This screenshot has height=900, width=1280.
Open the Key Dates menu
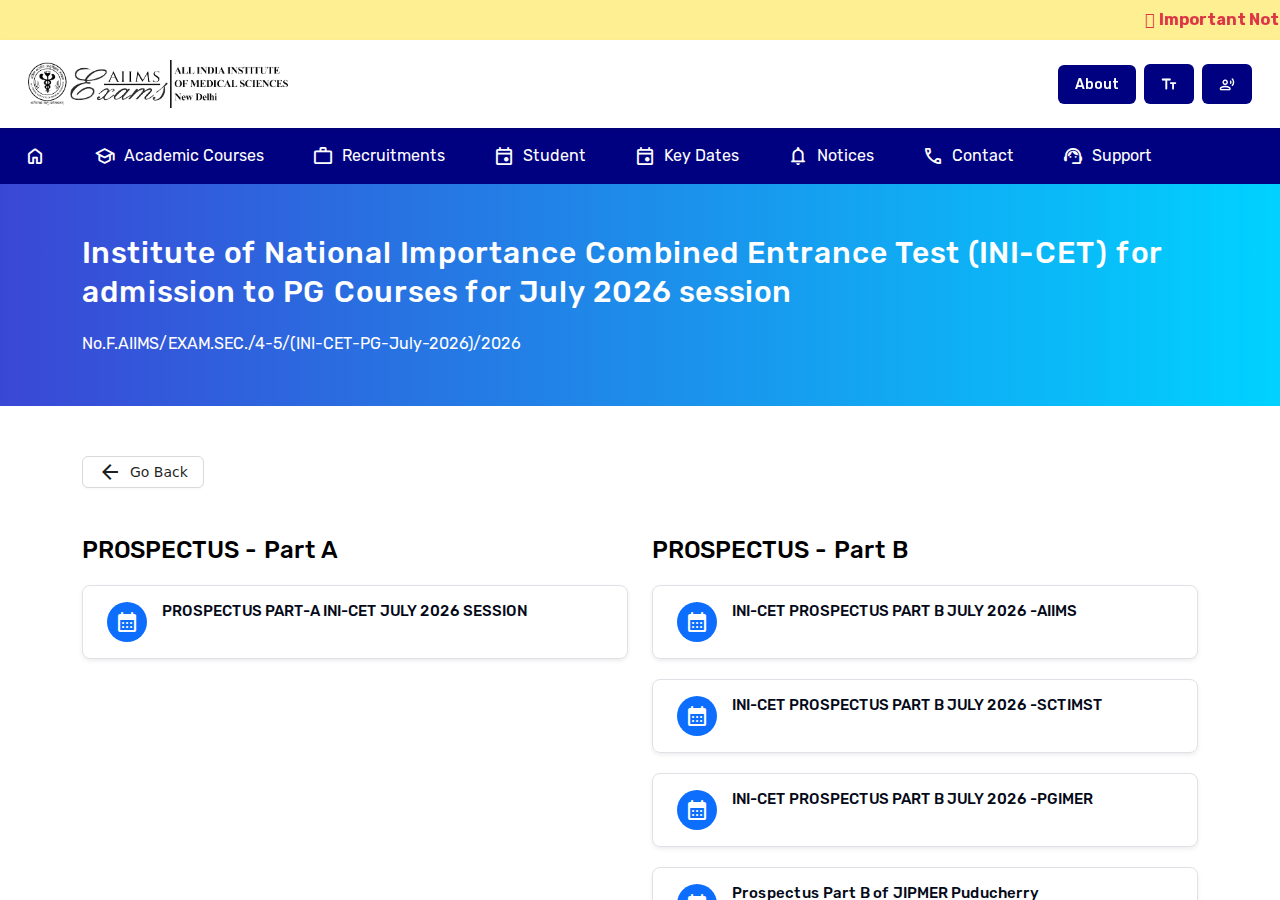pyautogui.click(x=688, y=156)
